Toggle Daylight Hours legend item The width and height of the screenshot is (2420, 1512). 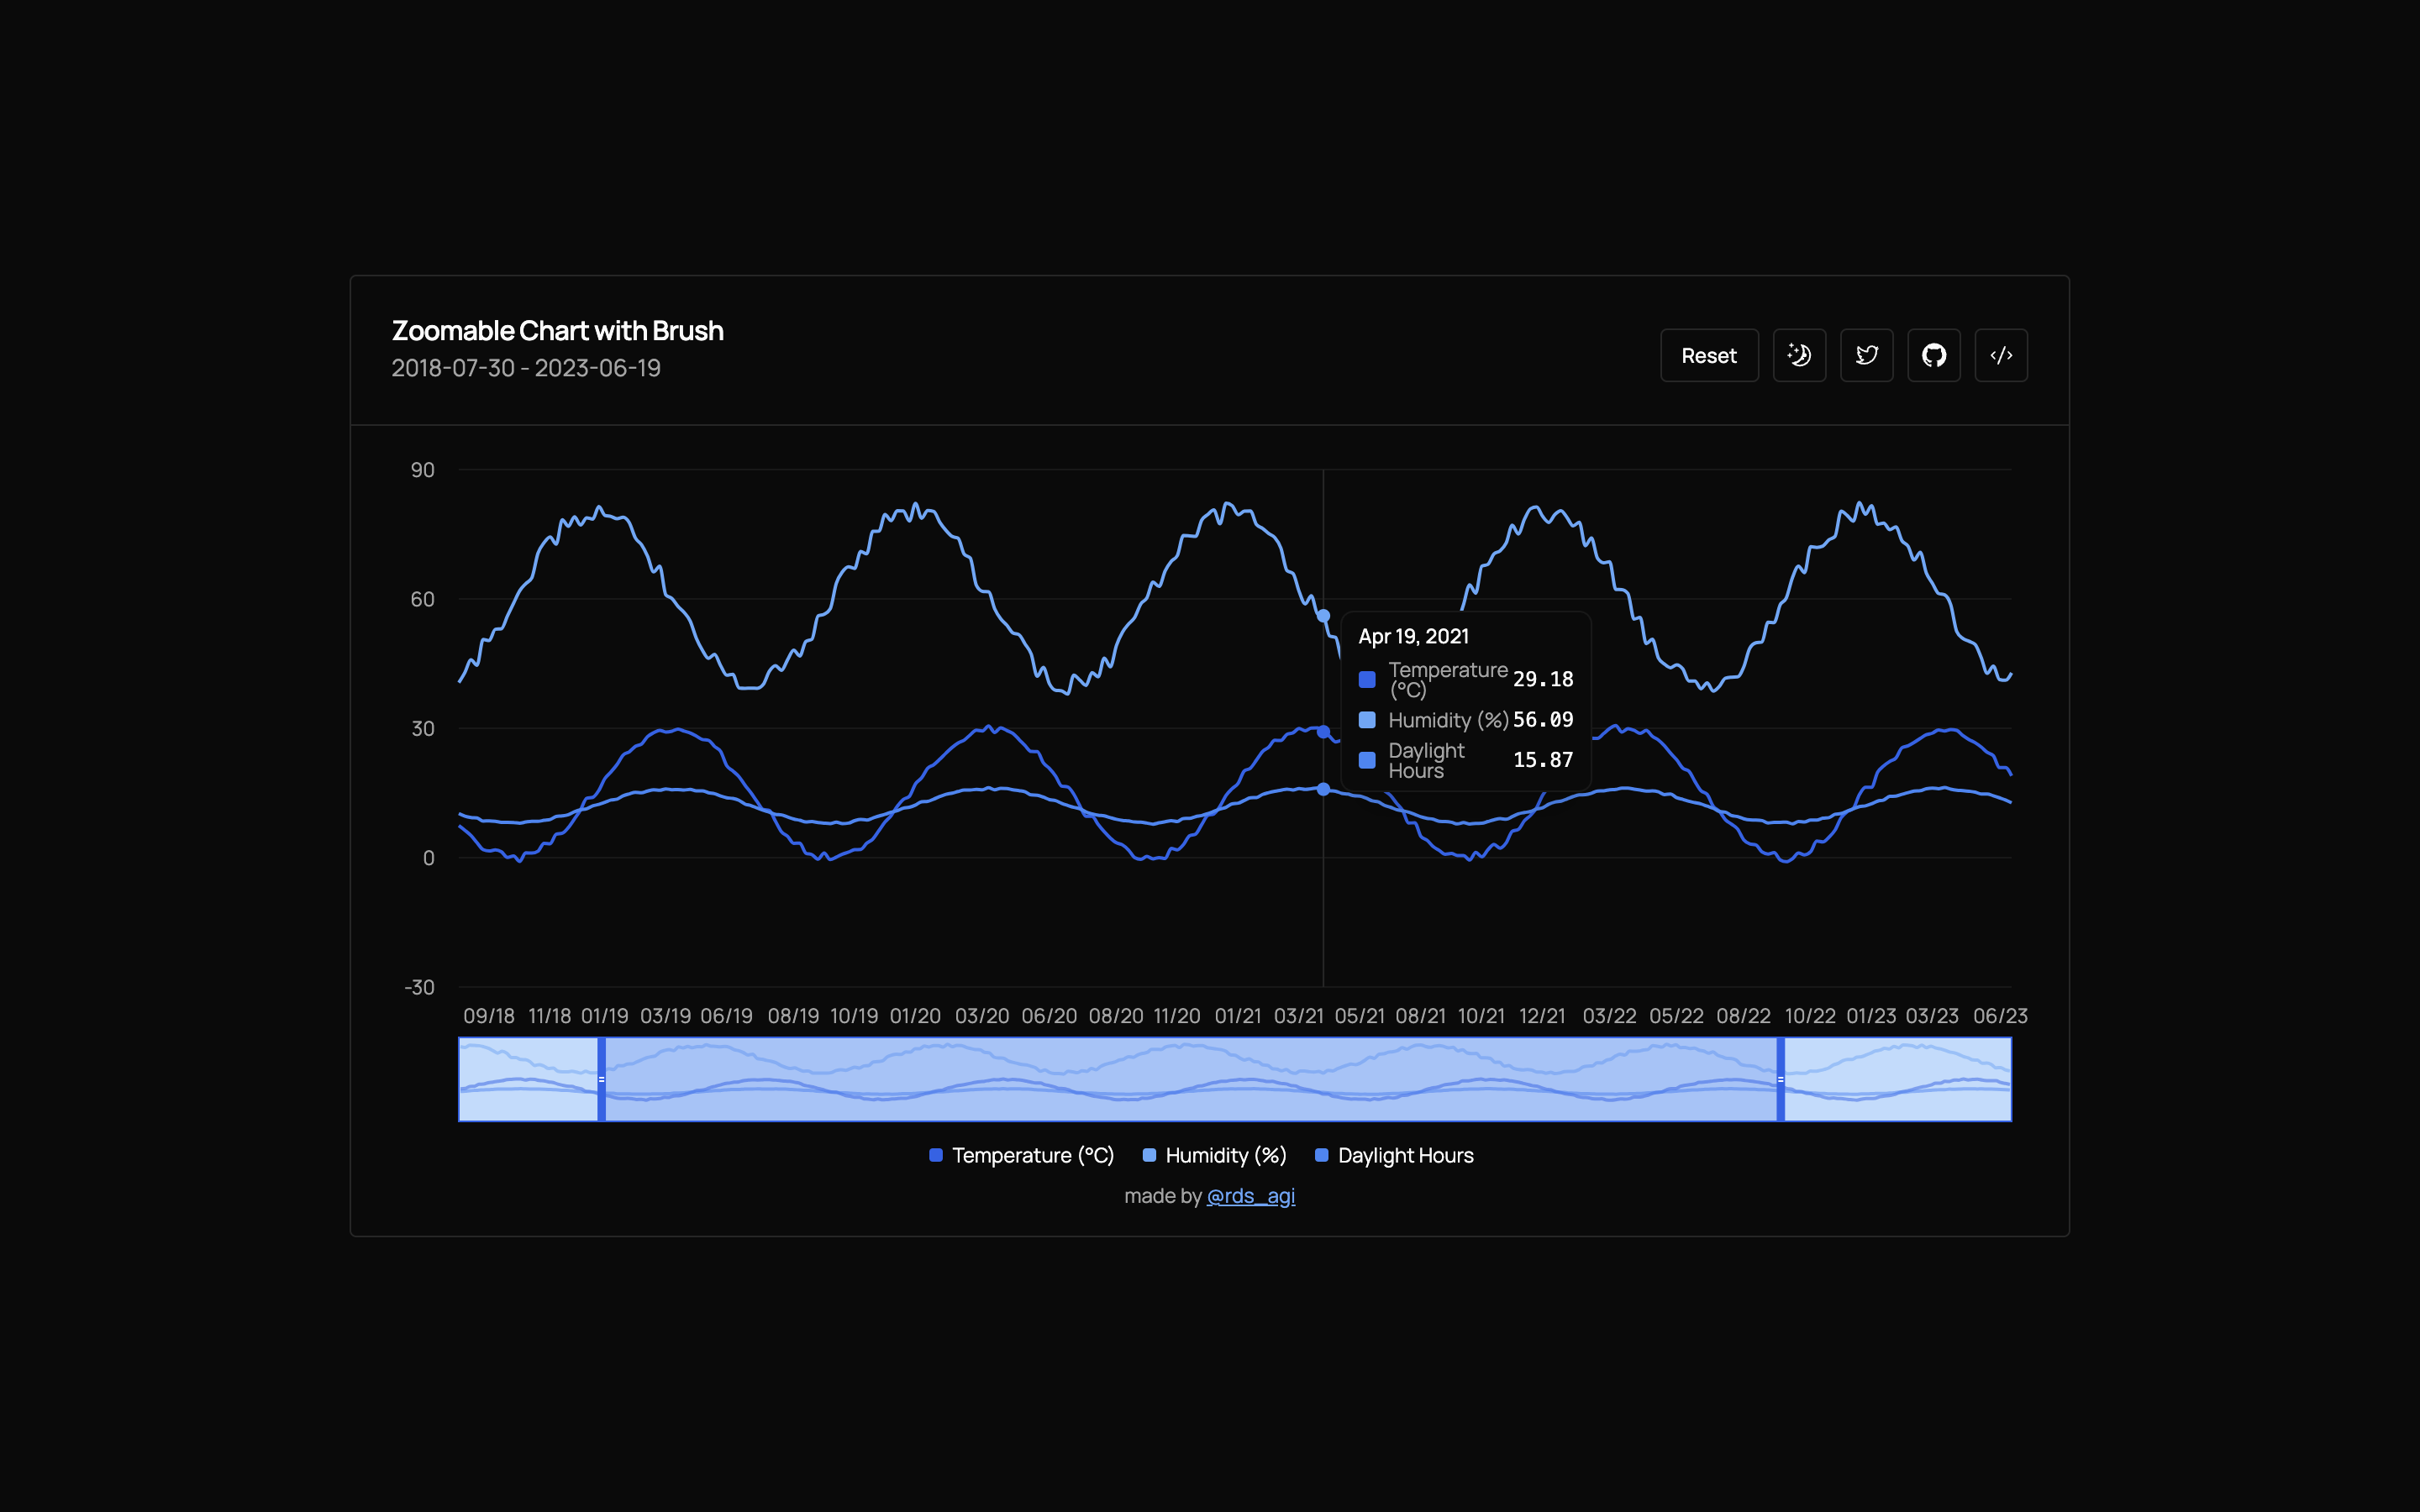click(x=1404, y=1155)
